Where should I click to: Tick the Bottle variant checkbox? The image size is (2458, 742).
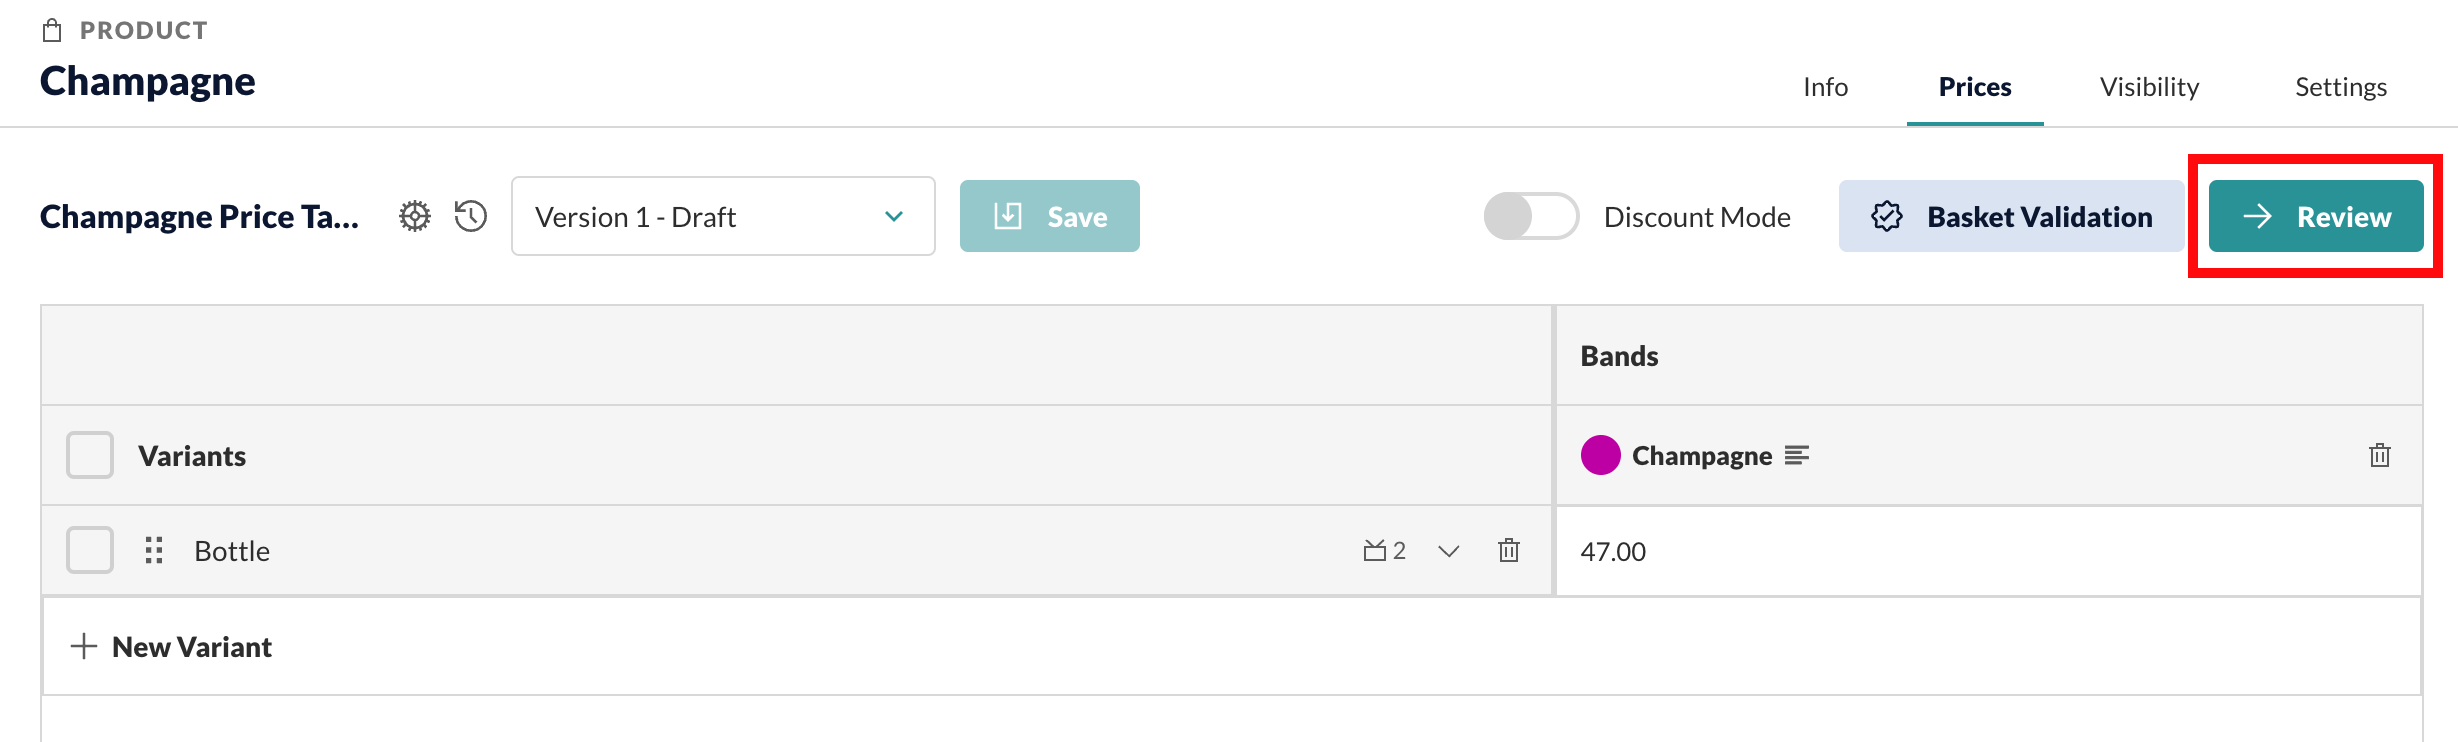[90, 551]
